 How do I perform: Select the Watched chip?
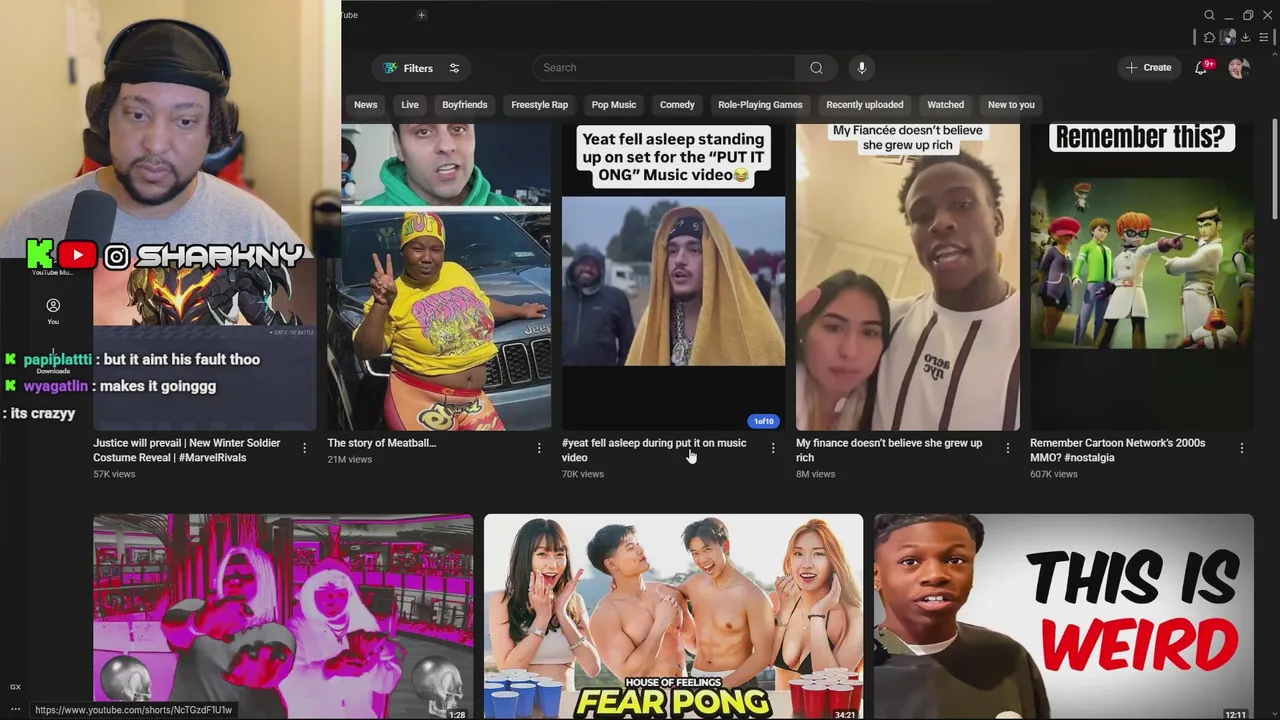(945, 105)
